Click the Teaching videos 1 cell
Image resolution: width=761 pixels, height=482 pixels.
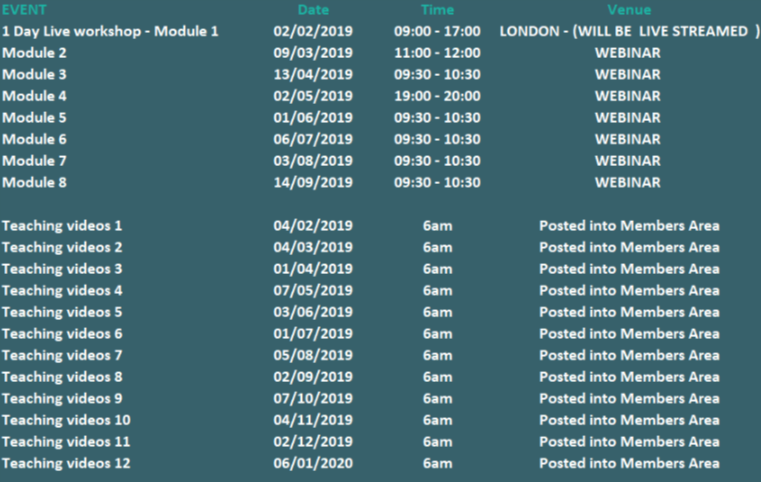click(x=62, y=226)
